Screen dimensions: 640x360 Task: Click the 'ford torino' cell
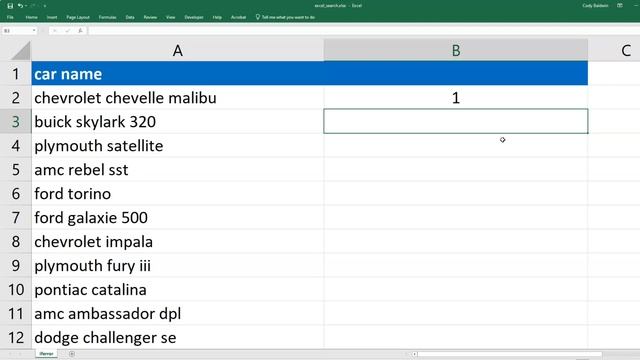tap(178, 194)
